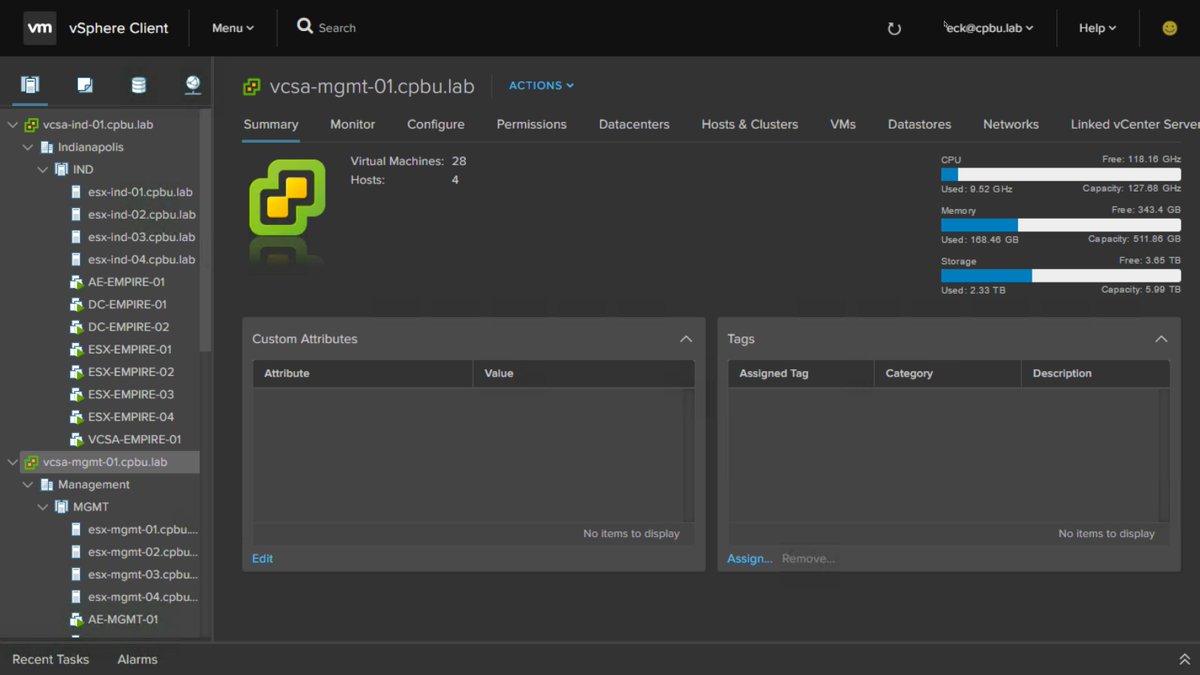1200x675 pixels.
Task: Click the inventory tree scrollbar
Action: [x=206, y=230]
